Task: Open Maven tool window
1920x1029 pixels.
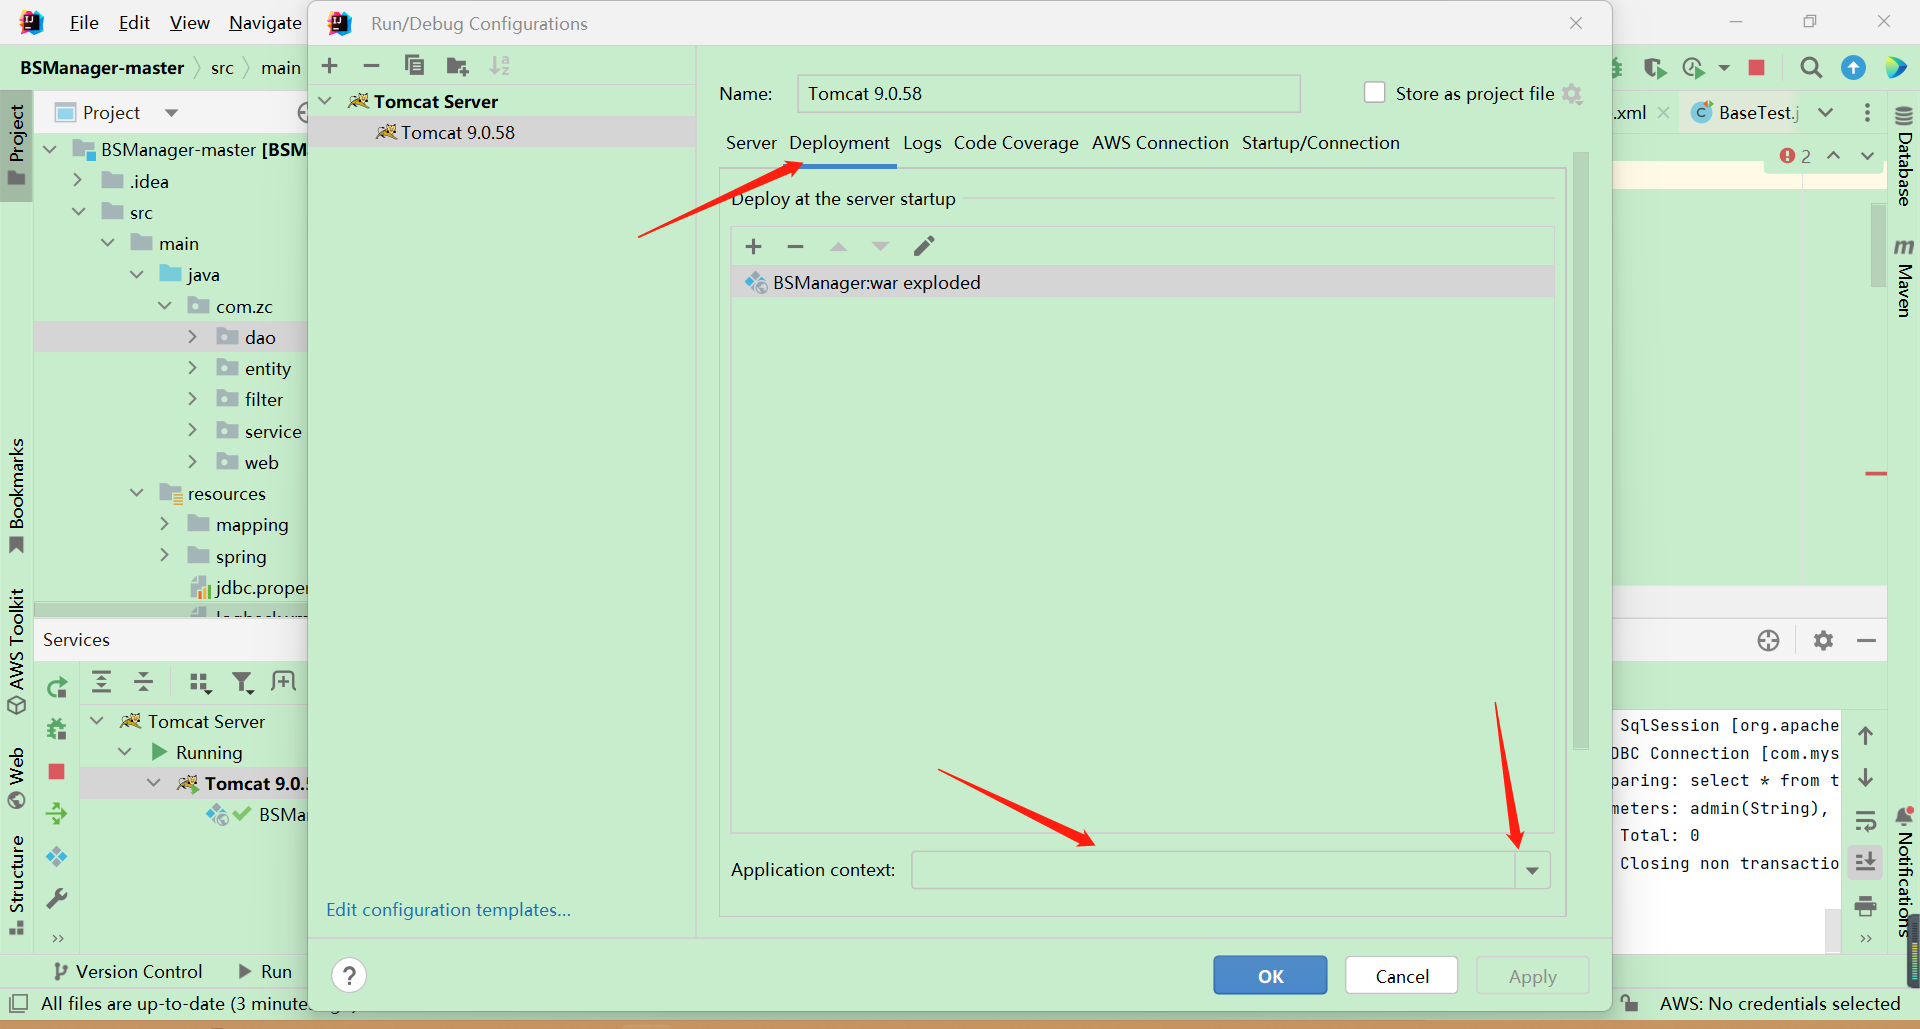Action: 1904,278
